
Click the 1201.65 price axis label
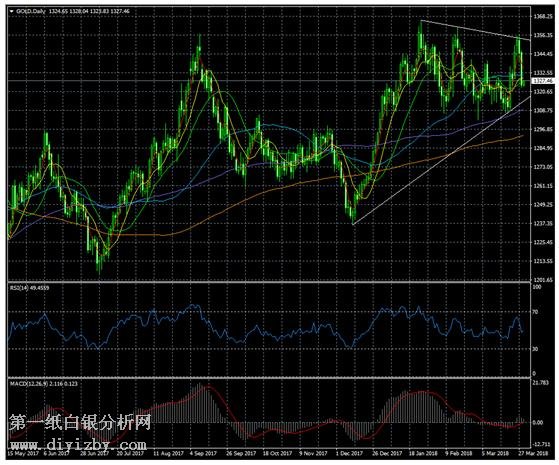pyautogui.click(x=543, y=280)
